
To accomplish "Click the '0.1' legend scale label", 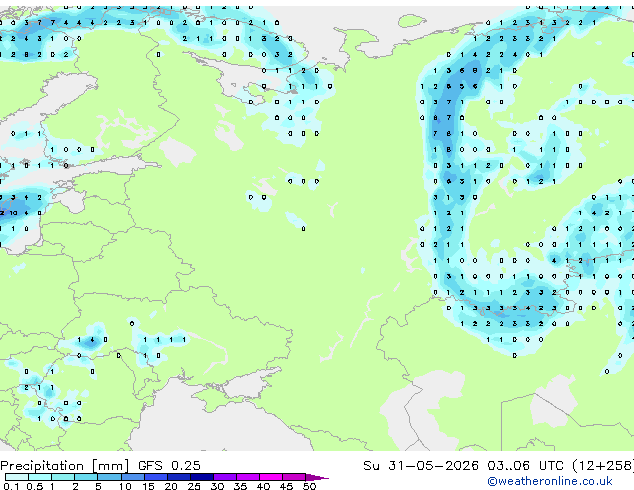I will click(x=12, y=486).
